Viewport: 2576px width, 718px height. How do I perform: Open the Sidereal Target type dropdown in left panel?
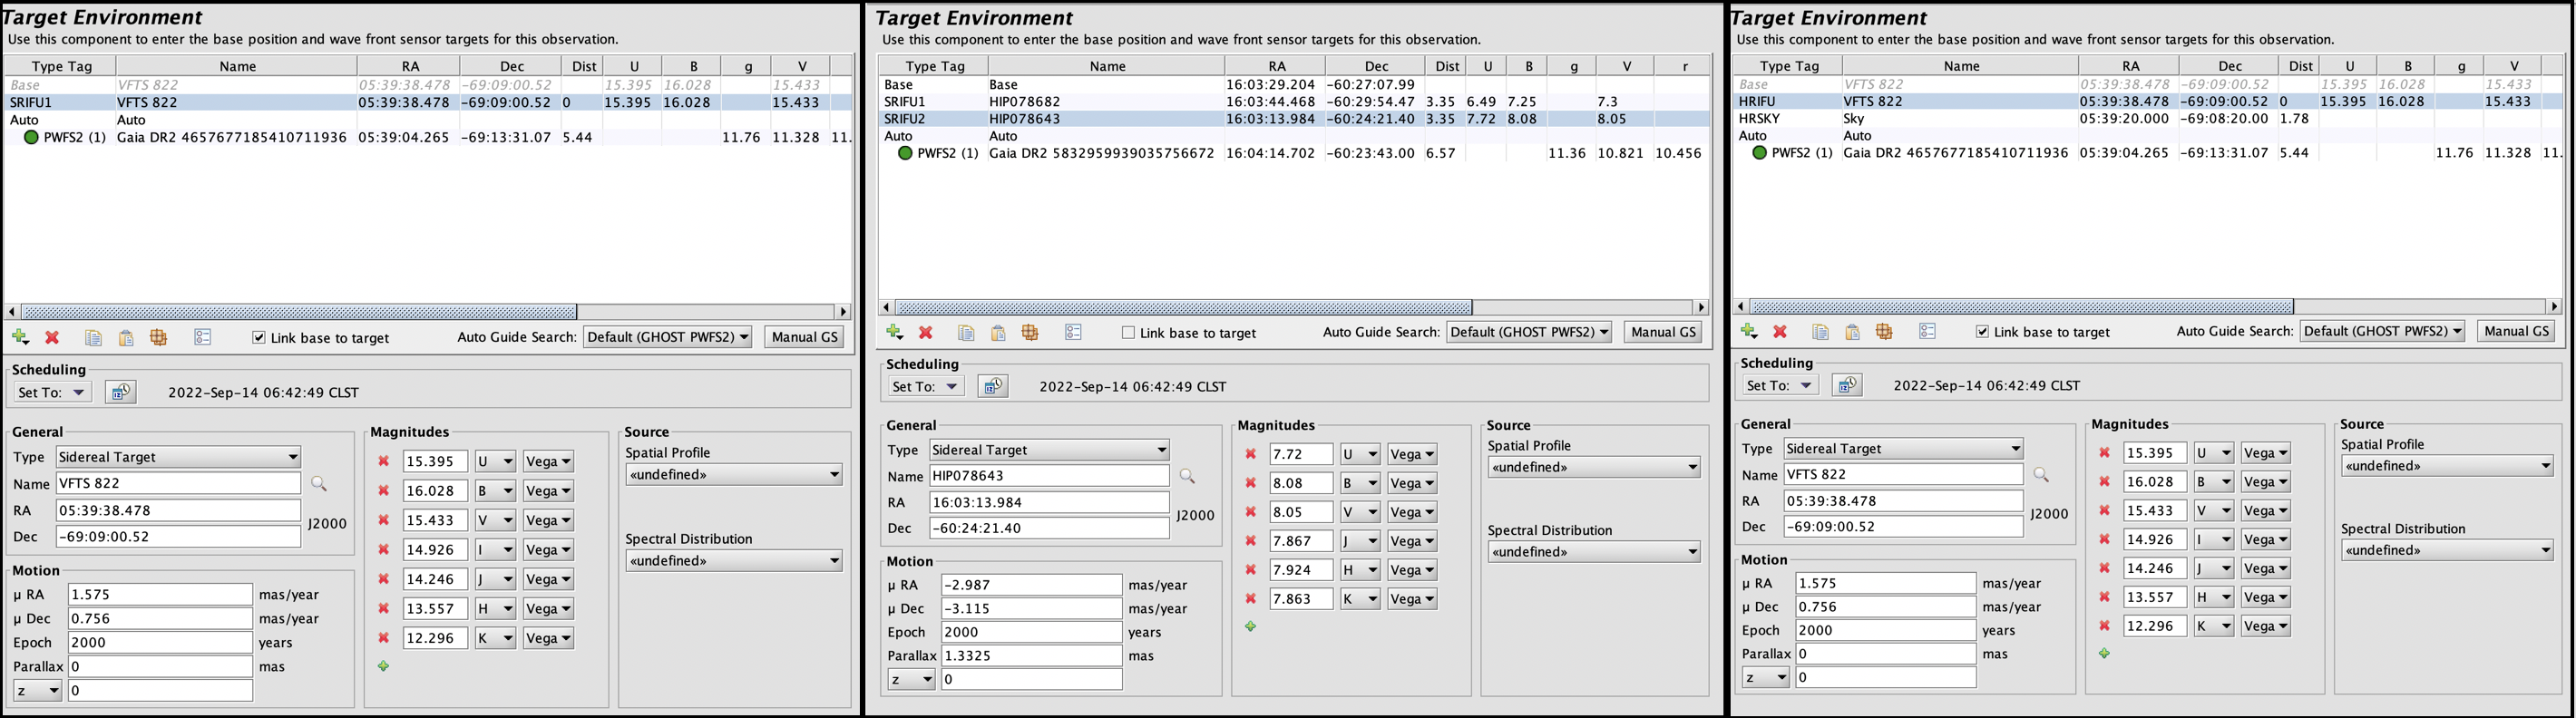[178, 457]
